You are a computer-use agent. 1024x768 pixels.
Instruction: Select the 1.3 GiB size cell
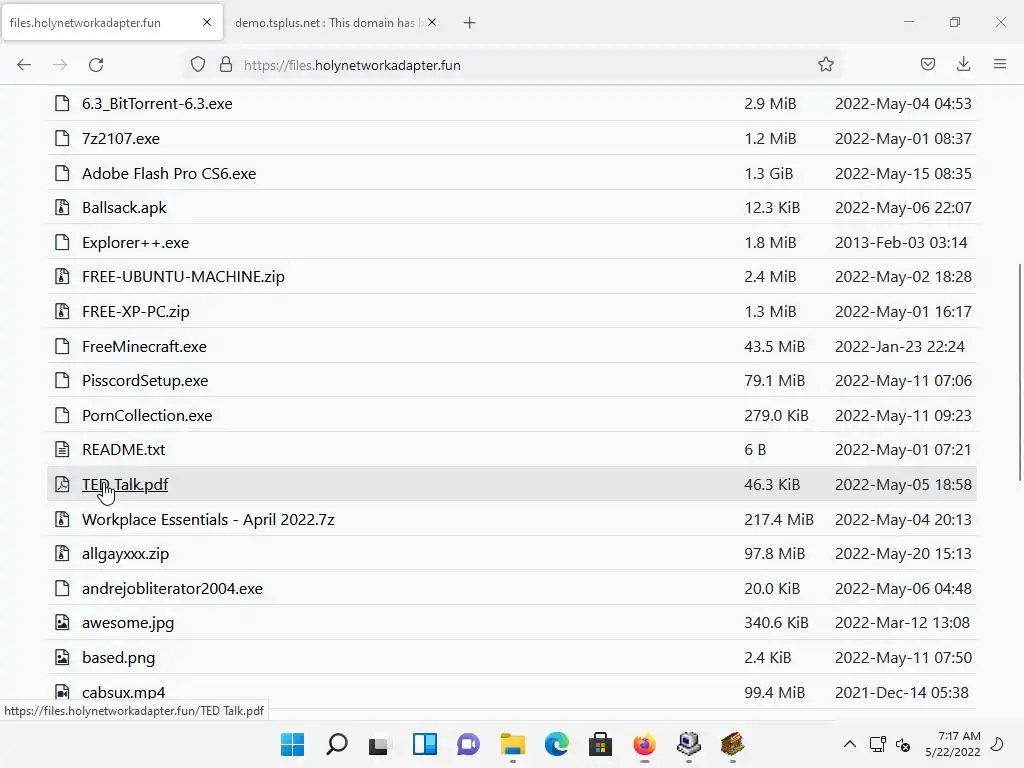769,174
